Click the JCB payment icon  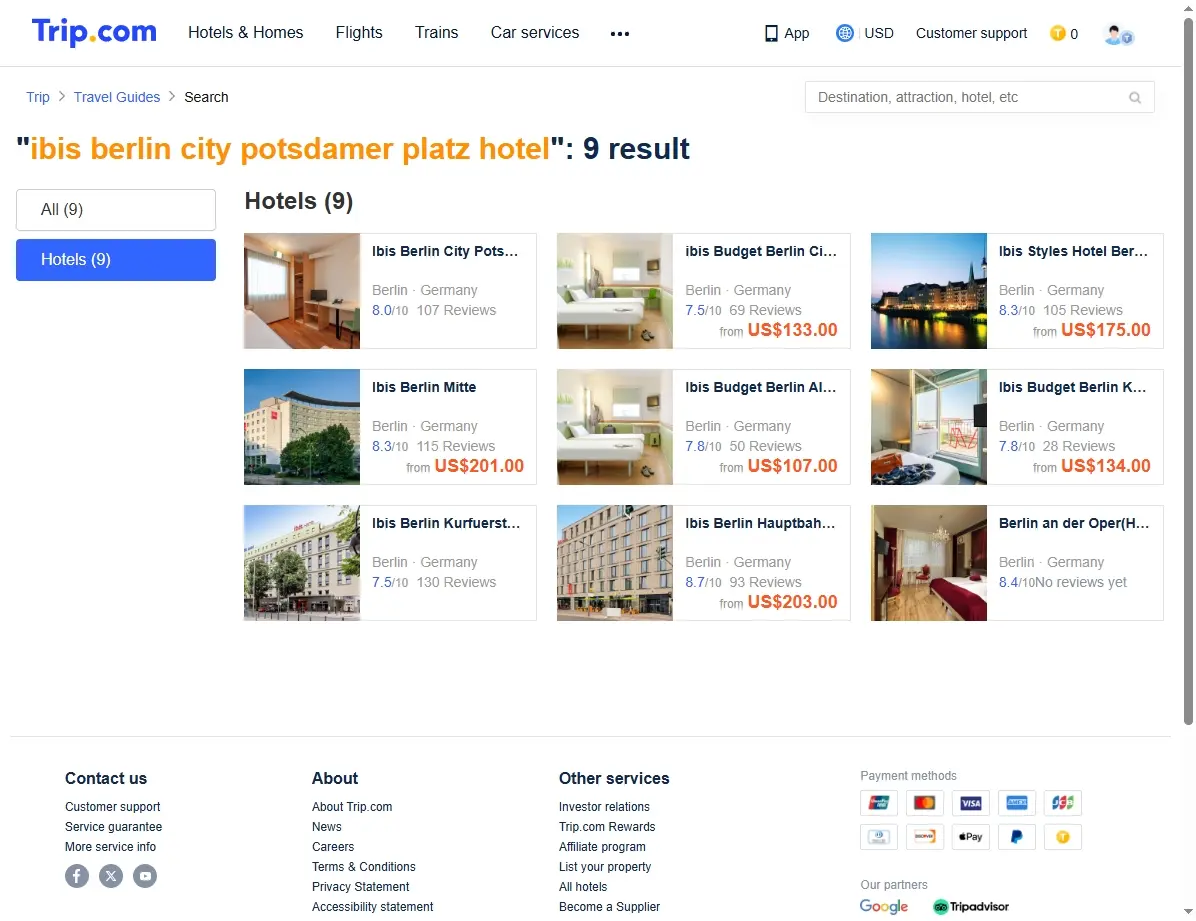point(1063,803)
